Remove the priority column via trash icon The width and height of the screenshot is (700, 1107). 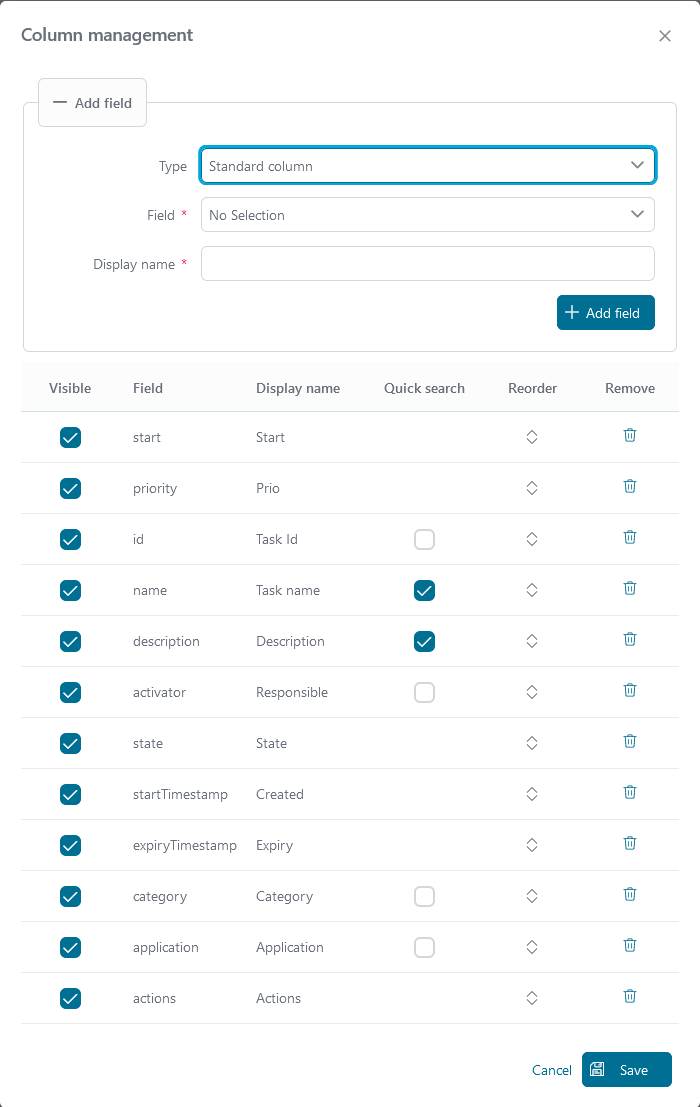(630, 486)
